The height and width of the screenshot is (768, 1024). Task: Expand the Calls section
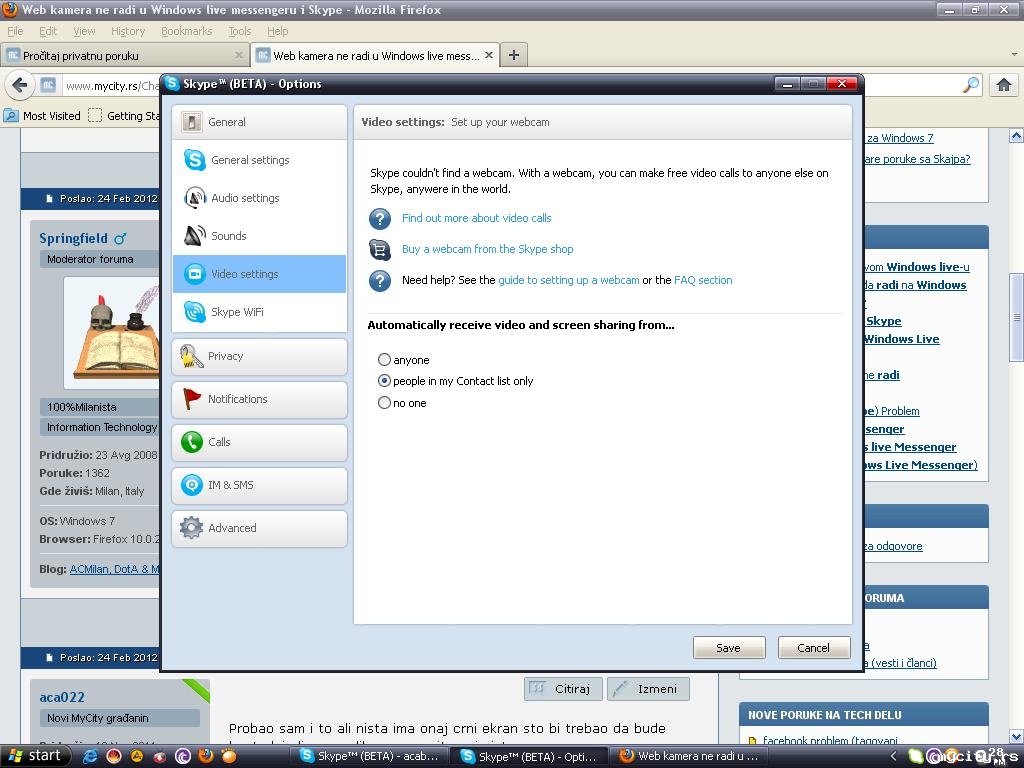coord(259,442)
